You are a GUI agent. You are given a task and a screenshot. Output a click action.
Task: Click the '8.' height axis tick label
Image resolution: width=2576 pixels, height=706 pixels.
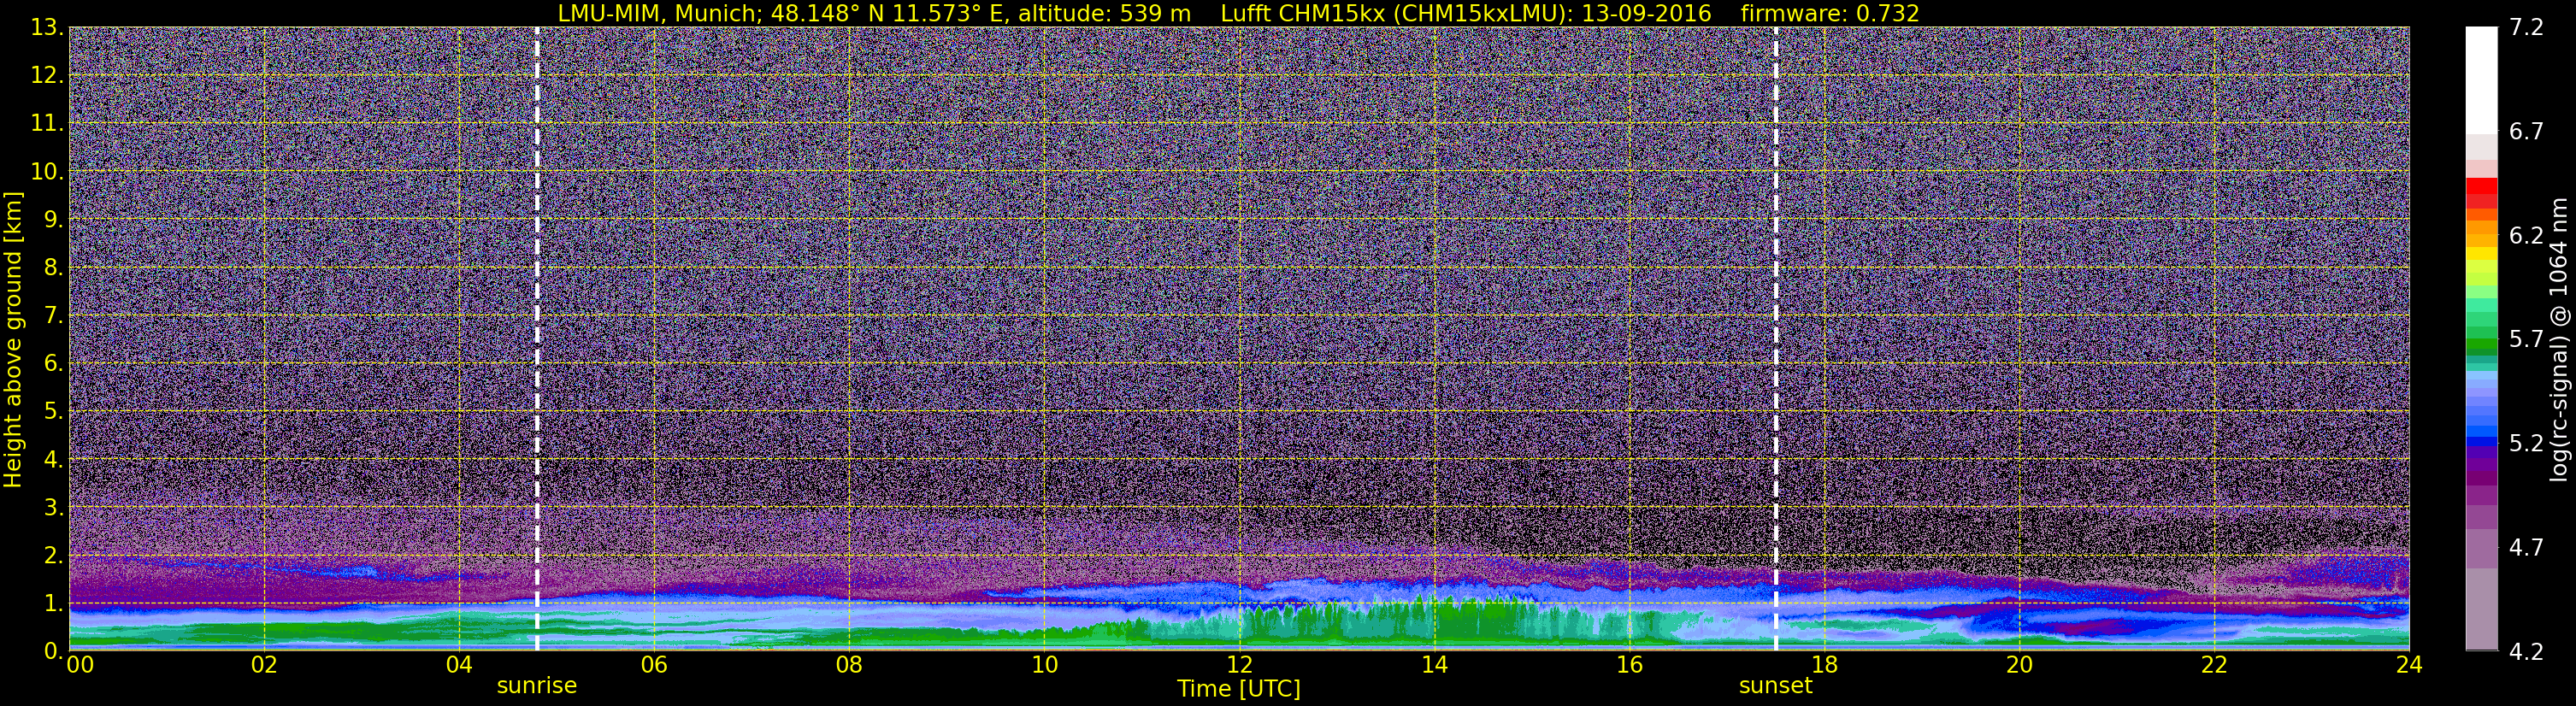(54, 267)
